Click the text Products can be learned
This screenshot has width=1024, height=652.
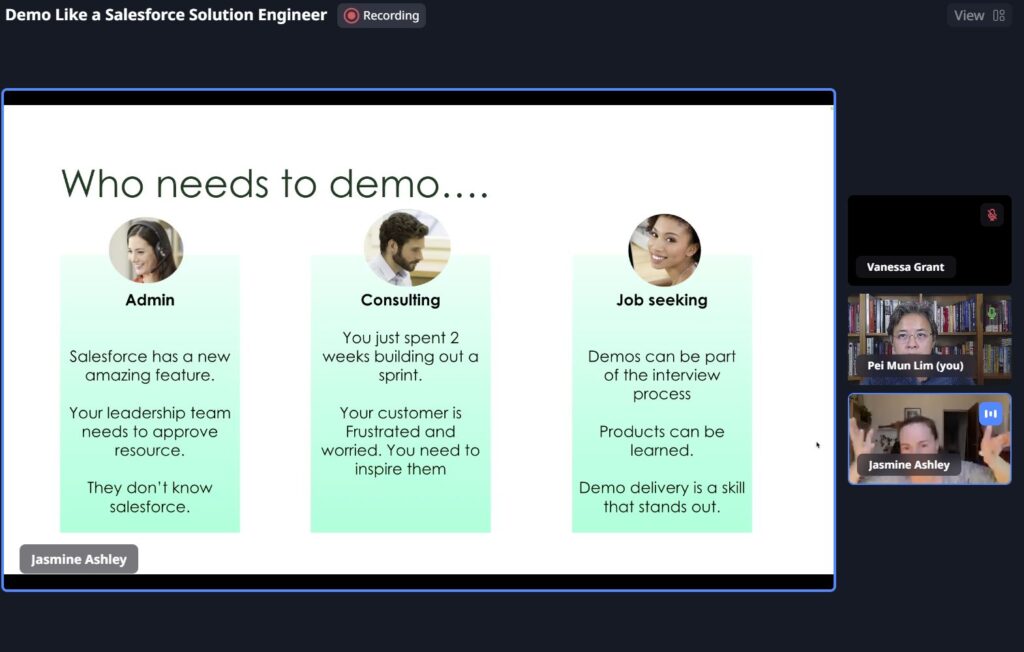coord(662,441)
